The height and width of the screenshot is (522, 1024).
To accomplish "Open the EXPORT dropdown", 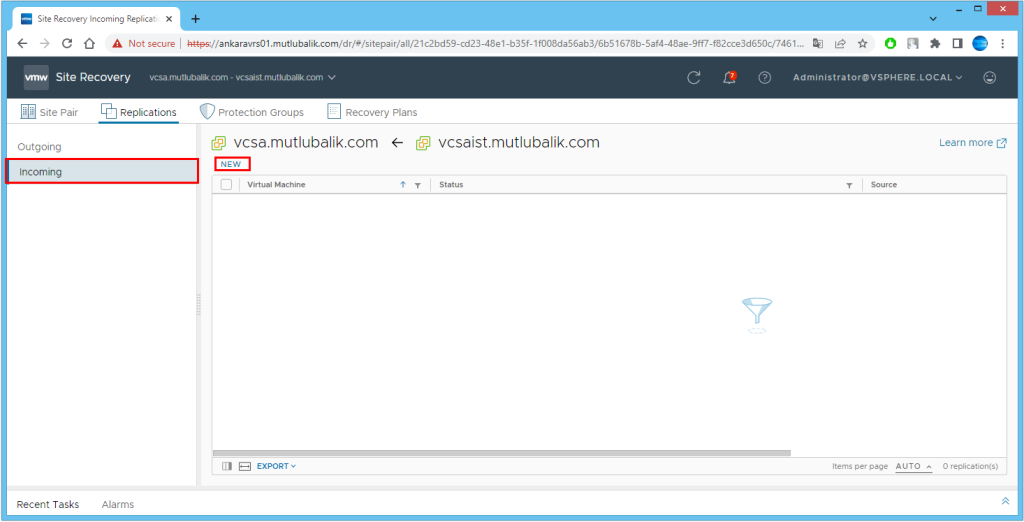I will coord(276,466).
